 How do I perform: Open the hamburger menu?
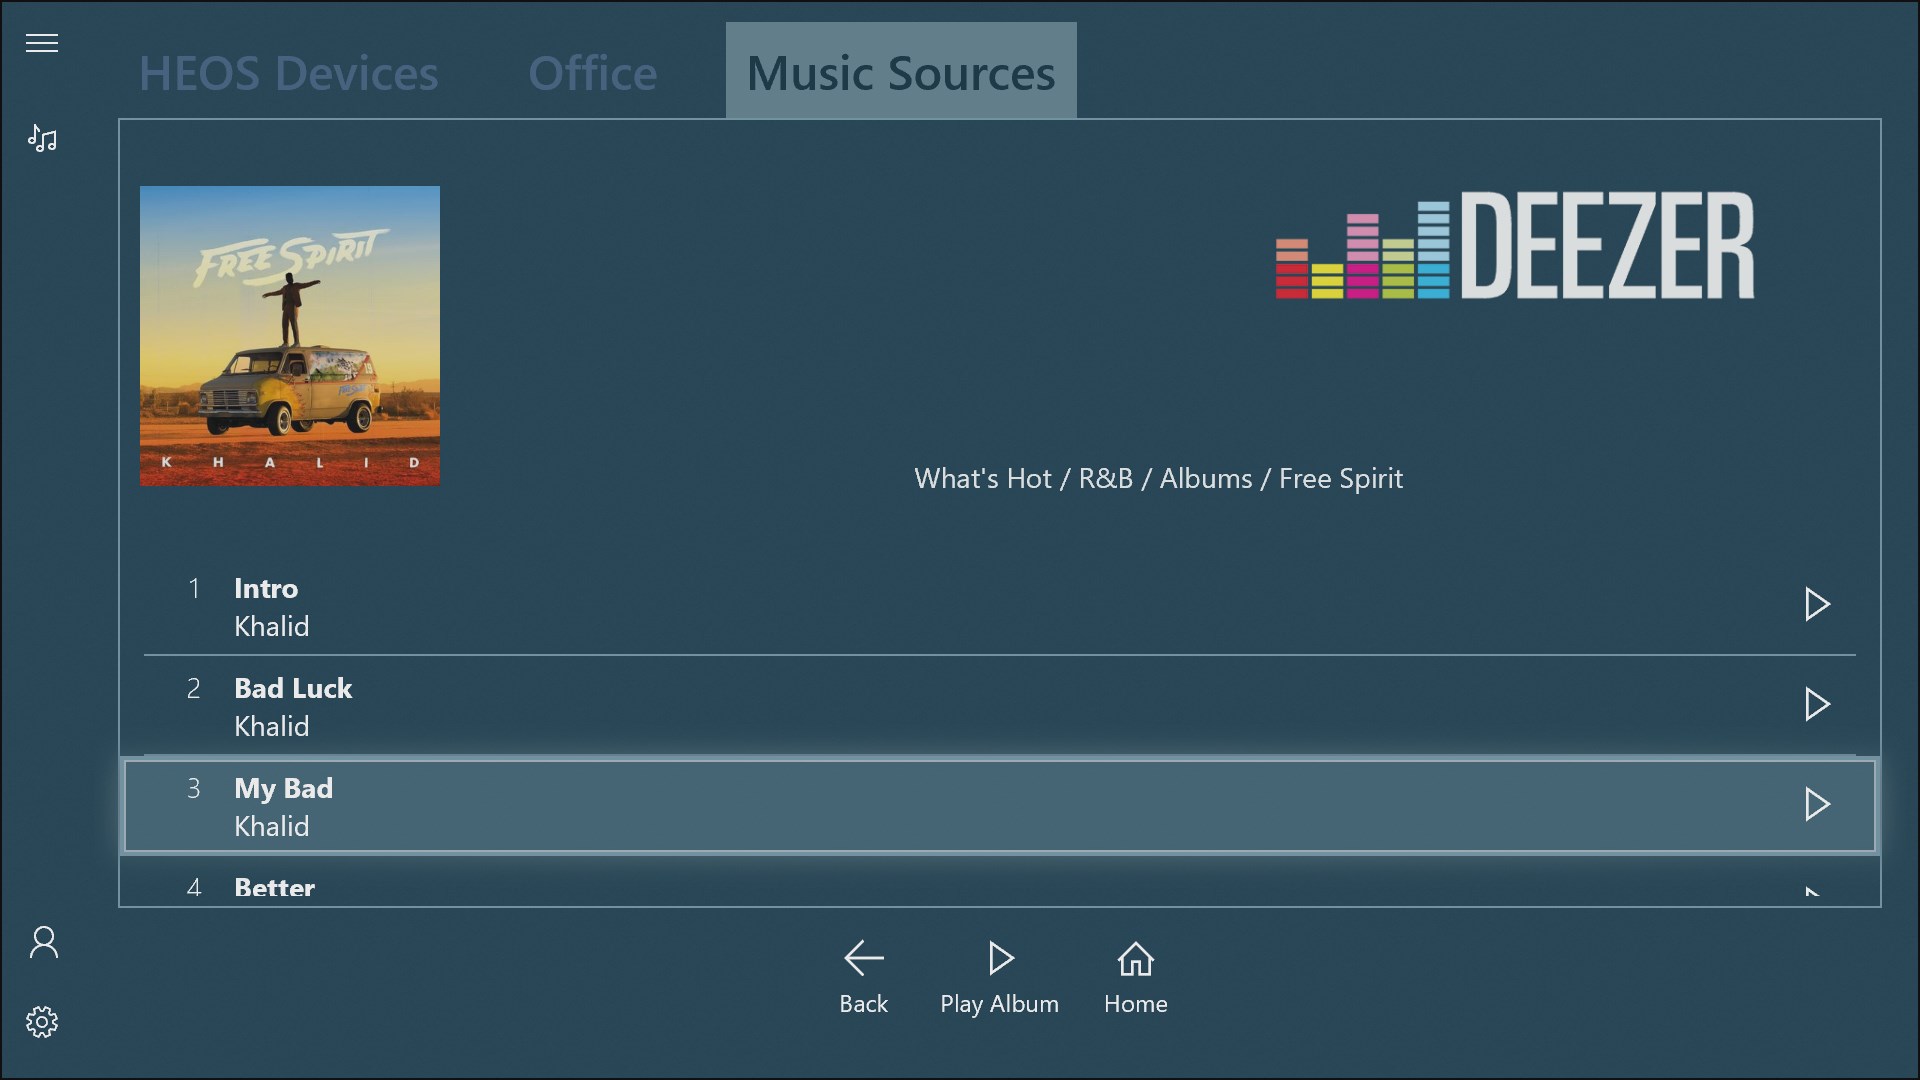tap(42, 42)
